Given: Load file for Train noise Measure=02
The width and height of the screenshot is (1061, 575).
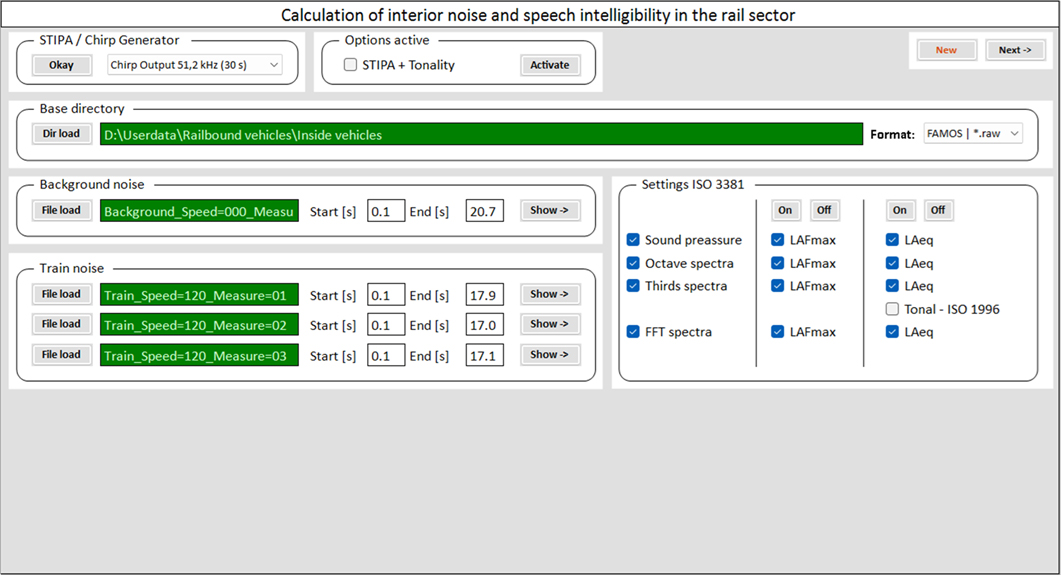Looking at the screenshot, I should click(x=61, y=324).
